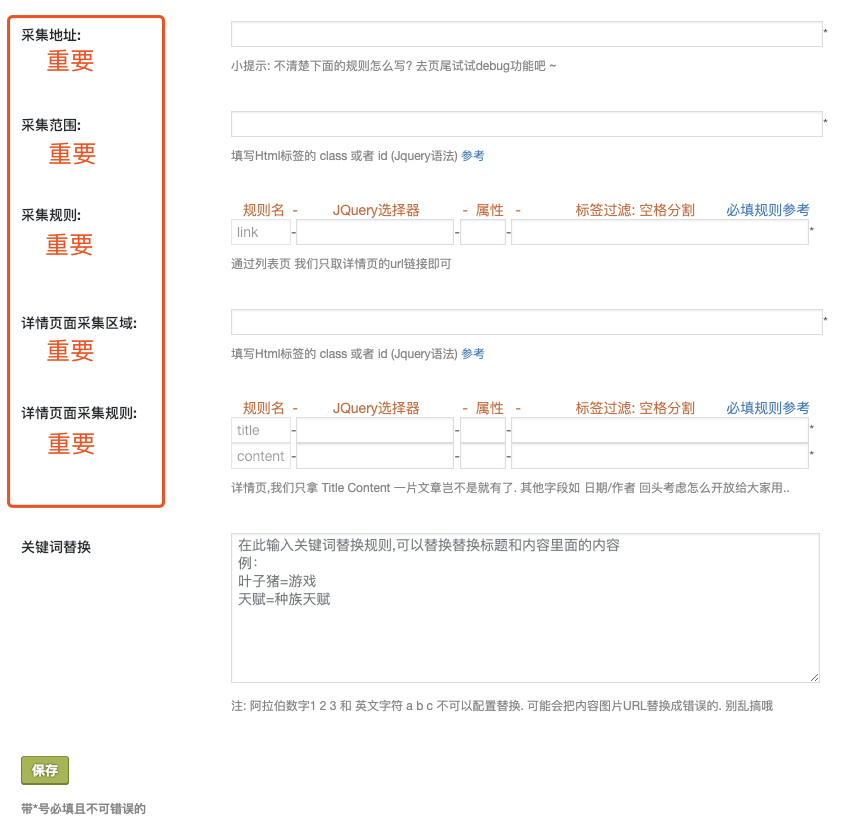Image resolution: width=841 pixels, height=823 pixels.
Task: Click the attribute field in title row
Action: tap(483, 430)
